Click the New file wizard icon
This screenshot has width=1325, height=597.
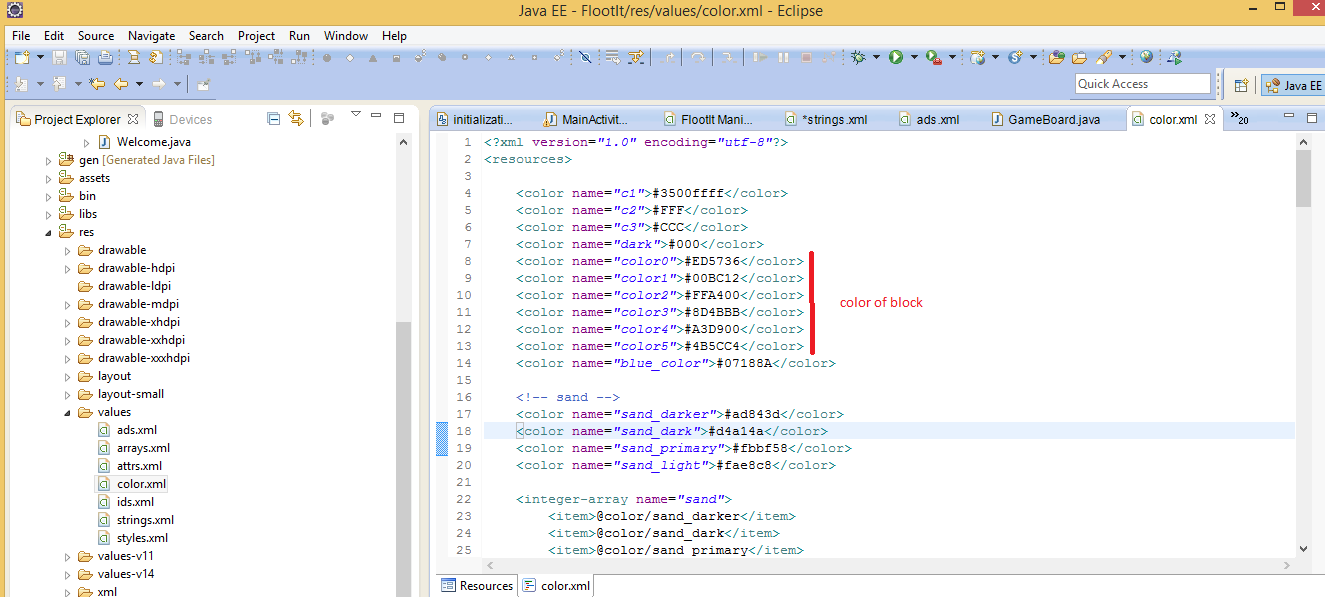(22, 58)
